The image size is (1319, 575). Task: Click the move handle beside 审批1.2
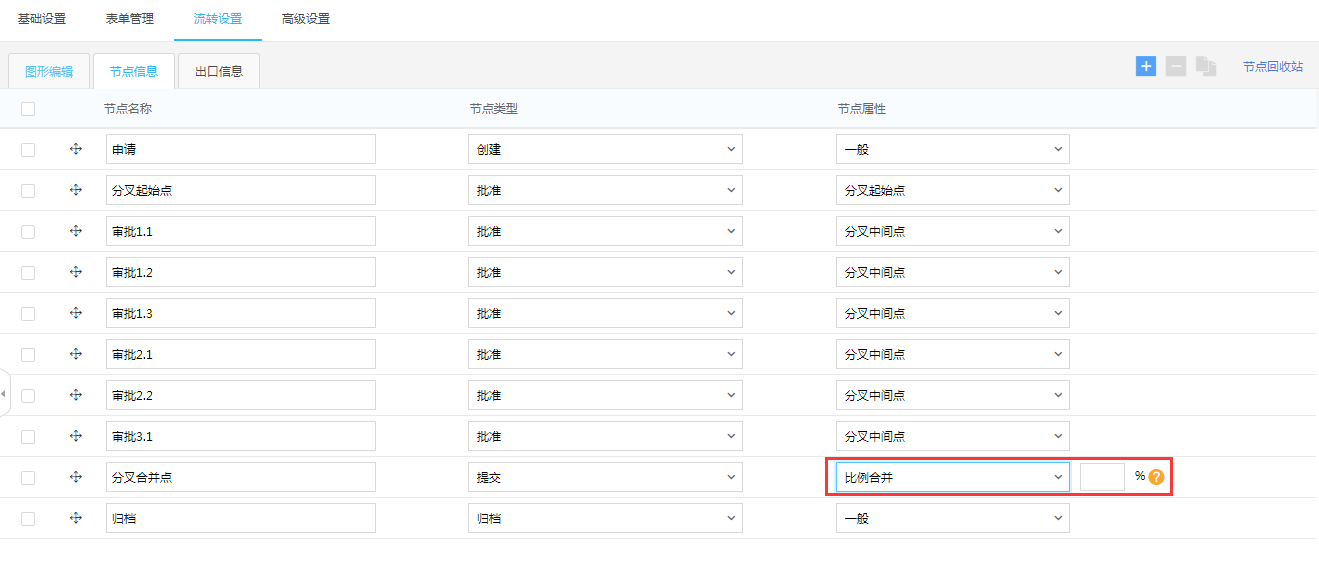76,272
